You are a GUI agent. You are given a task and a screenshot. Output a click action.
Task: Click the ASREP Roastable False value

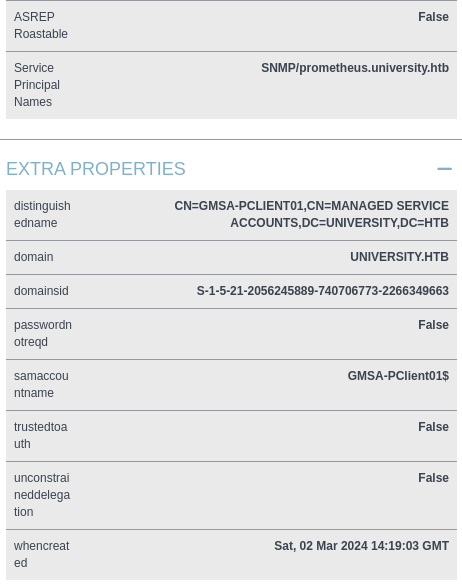[x=433, y=17]
